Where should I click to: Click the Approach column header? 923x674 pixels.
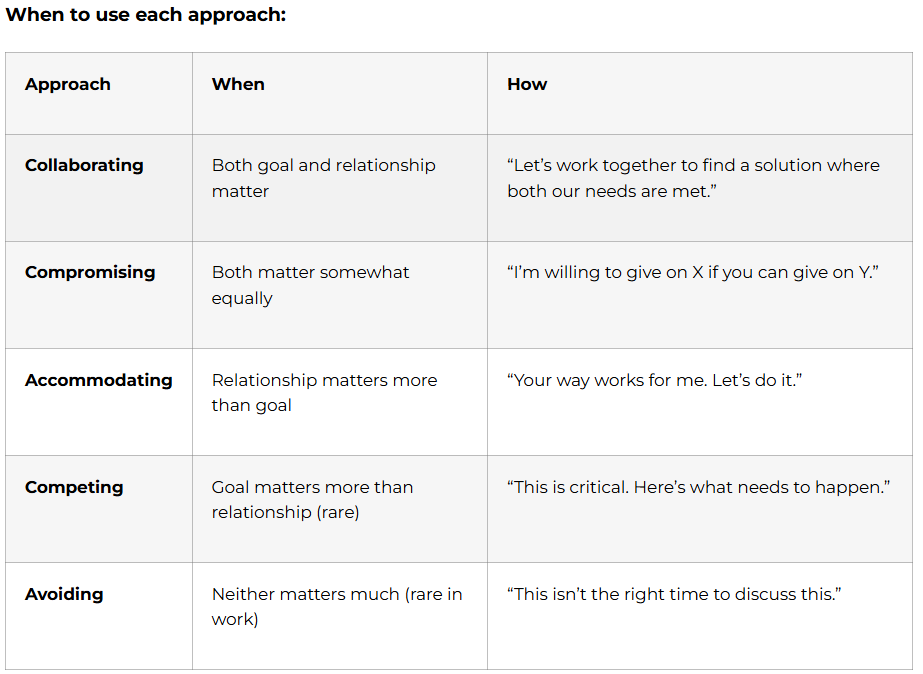pyautogui.click(x=68, y=84)
